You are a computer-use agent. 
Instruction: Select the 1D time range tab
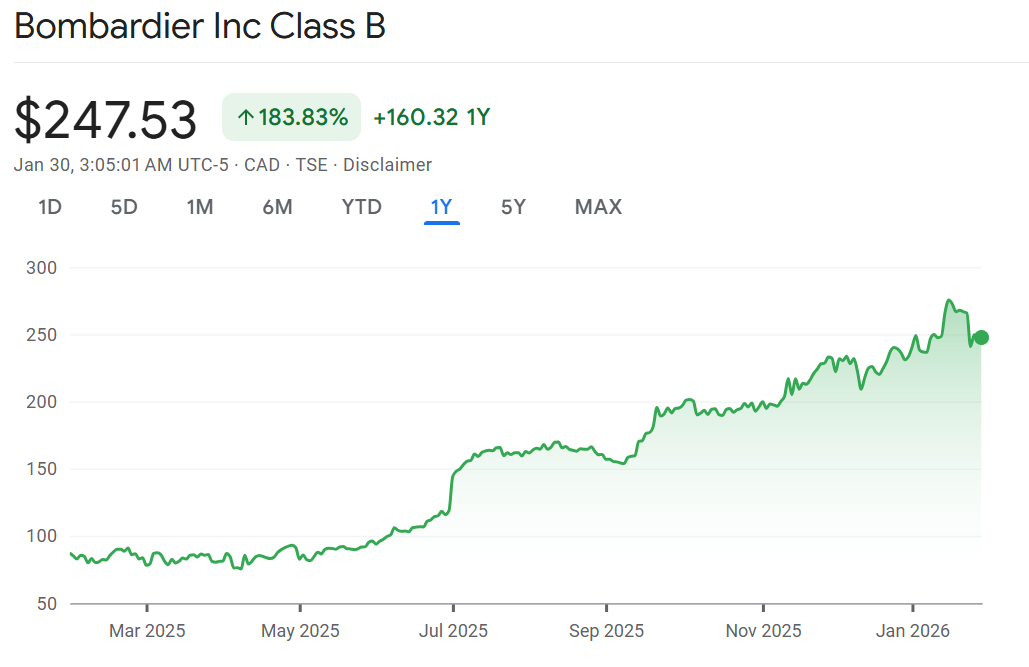[50, 207]
